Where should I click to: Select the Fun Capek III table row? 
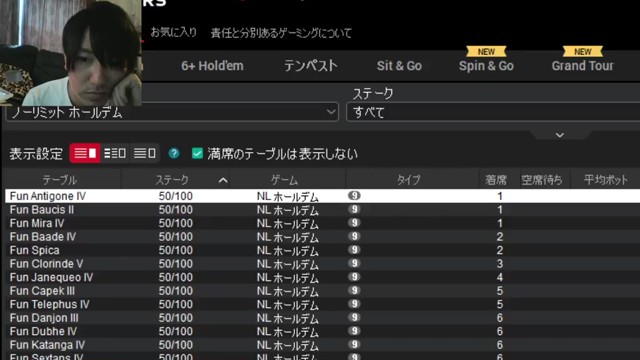[x=322, y=291]
